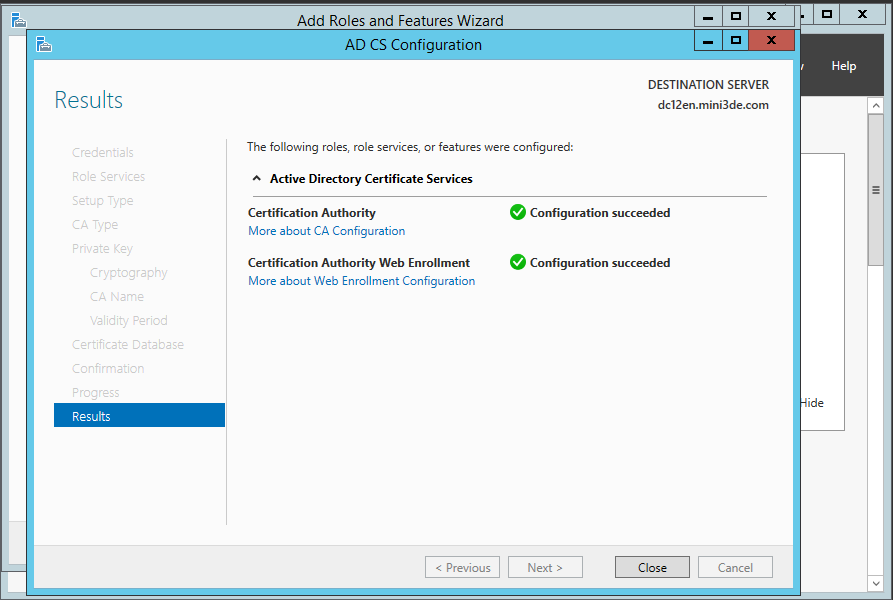This screenshot has height=600, width=893.
Task: Click the AD CS Configuration window icon
Action: point(44,44)
